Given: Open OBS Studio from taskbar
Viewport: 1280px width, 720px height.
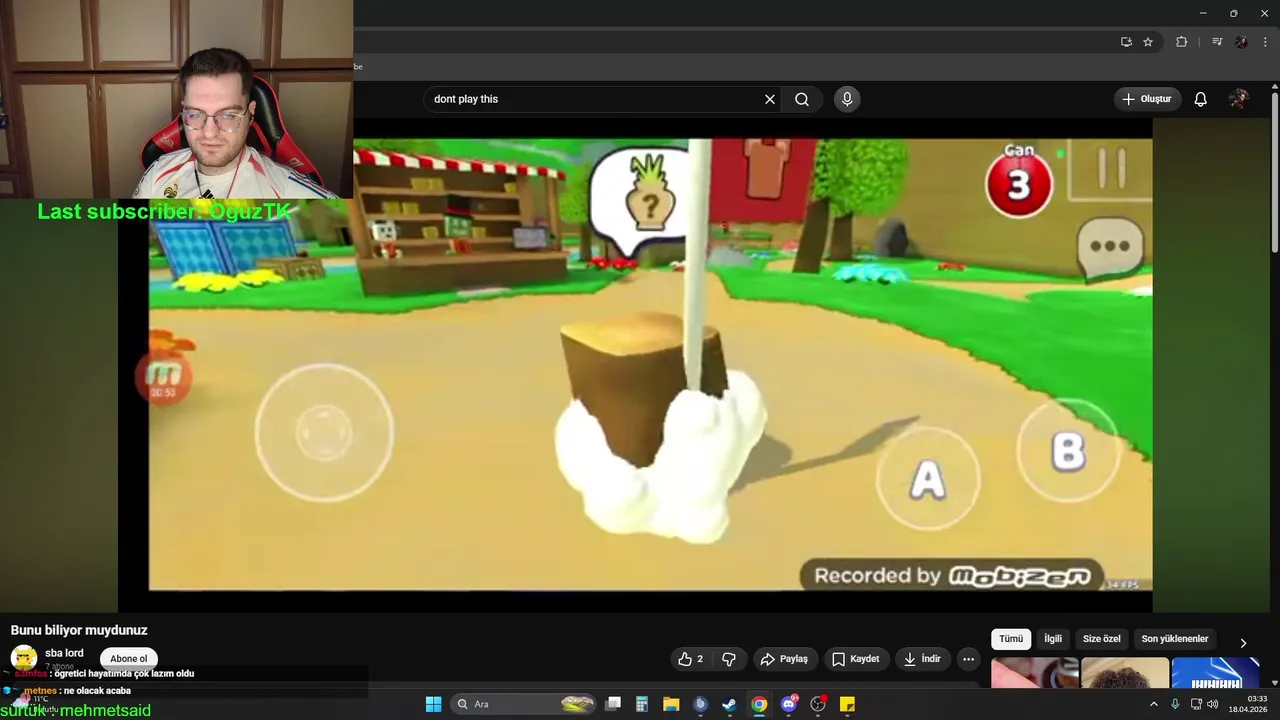Looking at the screenshot, I should pos(818,704).
